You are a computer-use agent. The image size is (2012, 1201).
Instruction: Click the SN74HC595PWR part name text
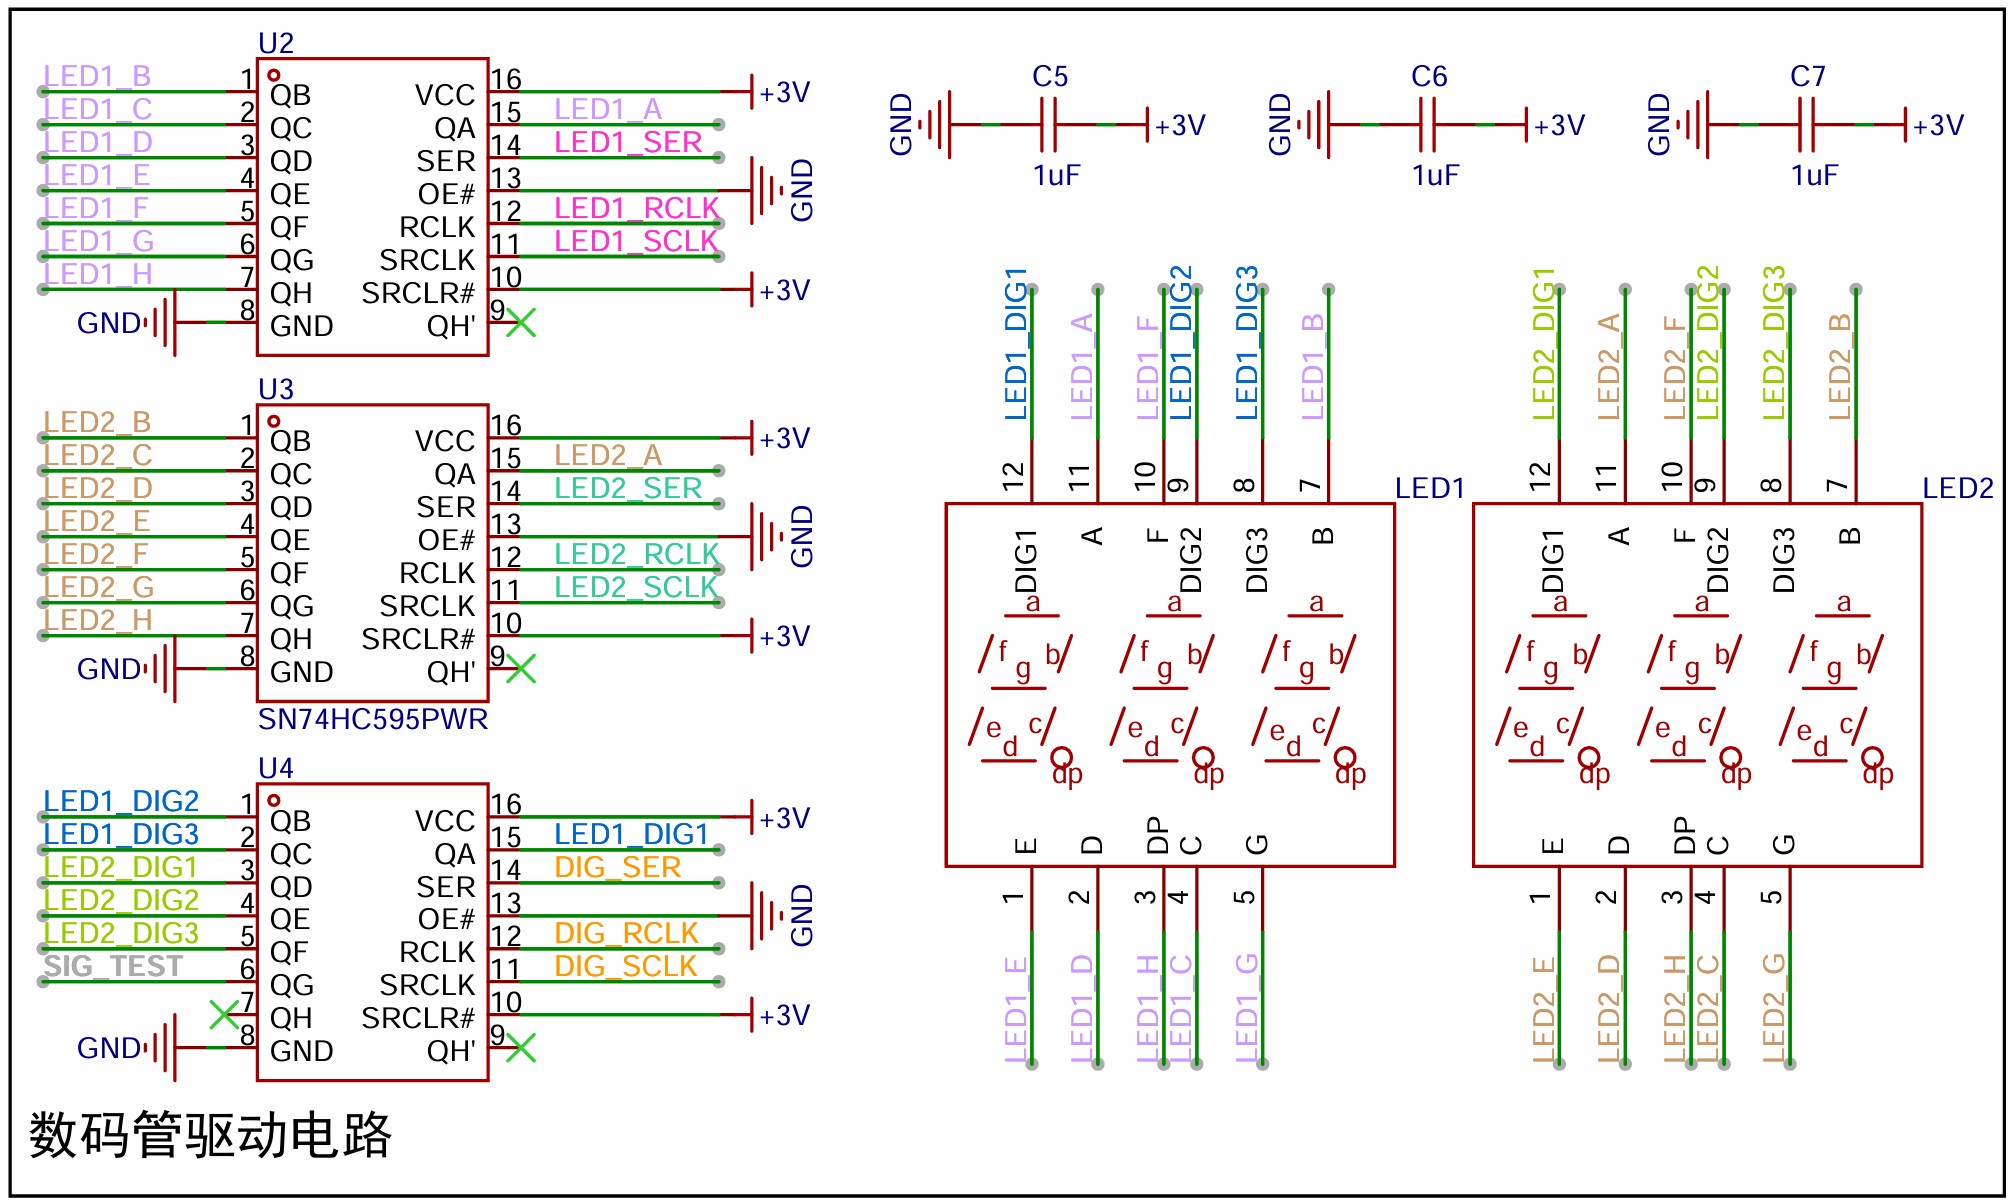[x=373, y=720]
